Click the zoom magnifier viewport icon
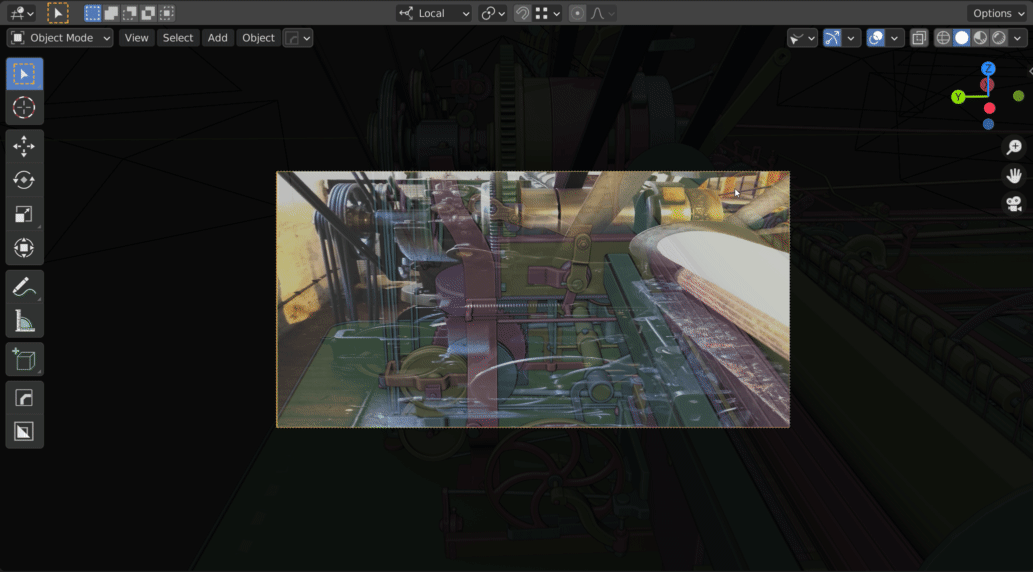The image size is (1033, 572). coord(1014,147)
